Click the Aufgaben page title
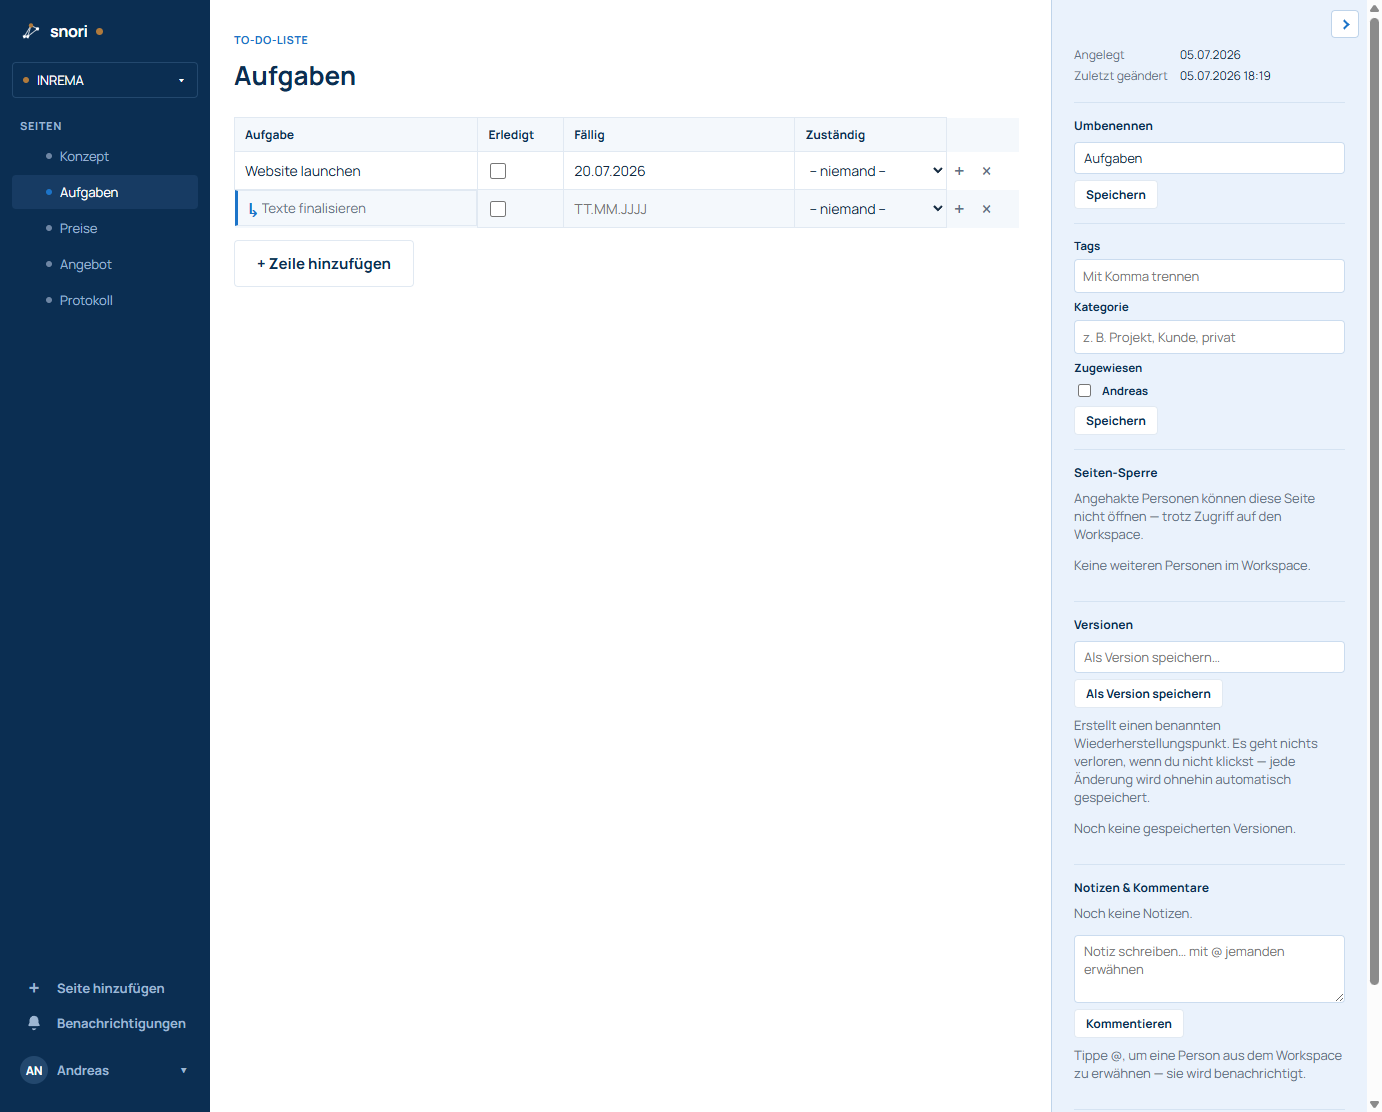 pos(295,76)
